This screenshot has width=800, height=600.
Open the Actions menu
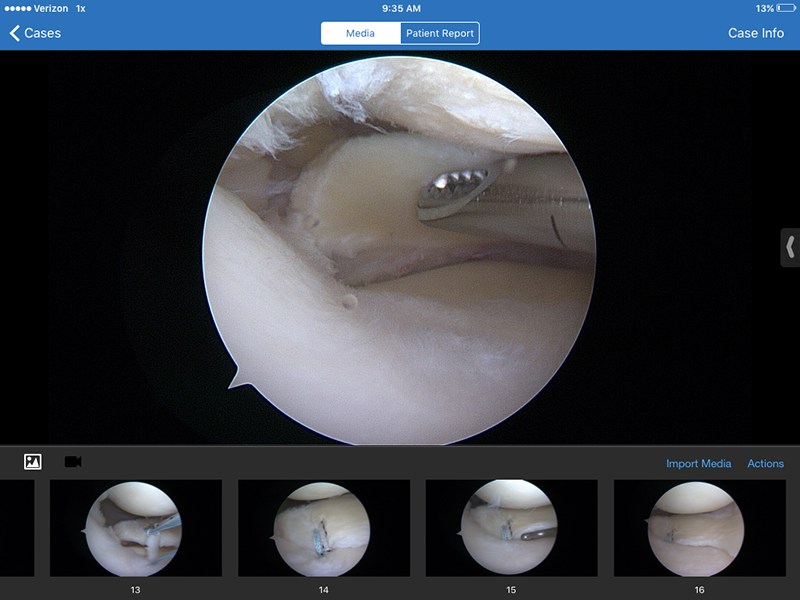point(765,463)
